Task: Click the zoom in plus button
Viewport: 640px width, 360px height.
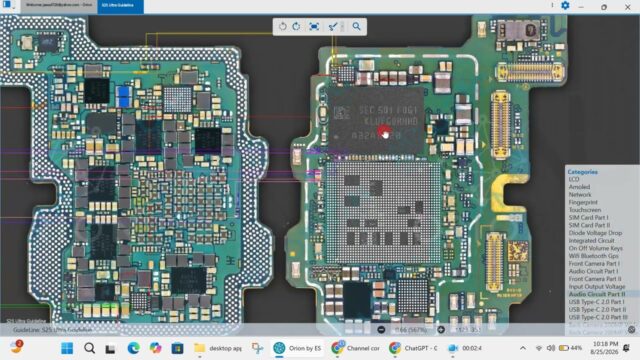Action: click(441, 329)
